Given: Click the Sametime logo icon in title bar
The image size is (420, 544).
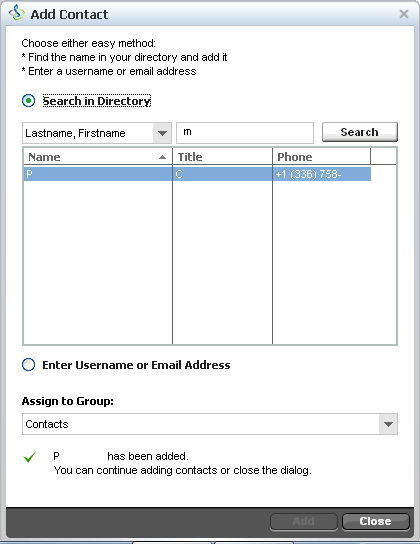Looking at the screenshot, I should click(17, 13).
